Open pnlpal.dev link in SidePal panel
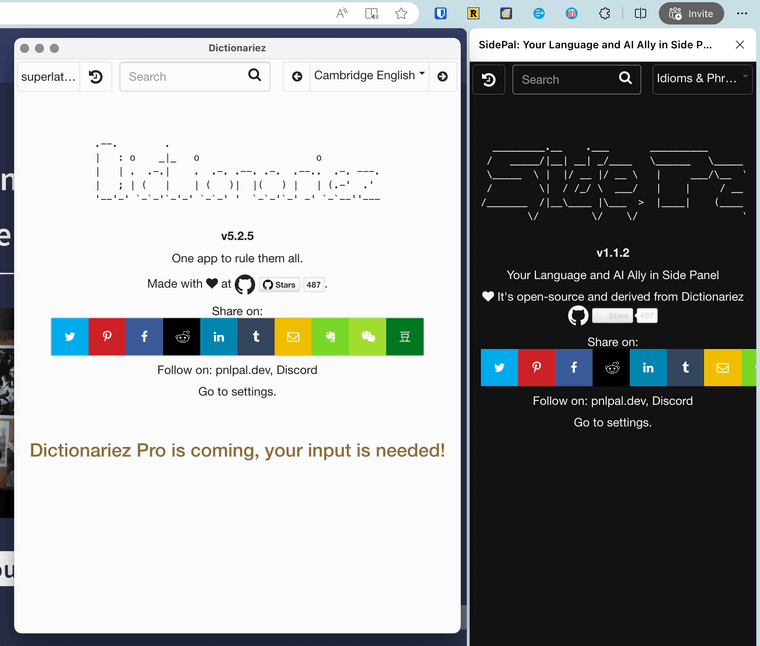 pos(619,401)
